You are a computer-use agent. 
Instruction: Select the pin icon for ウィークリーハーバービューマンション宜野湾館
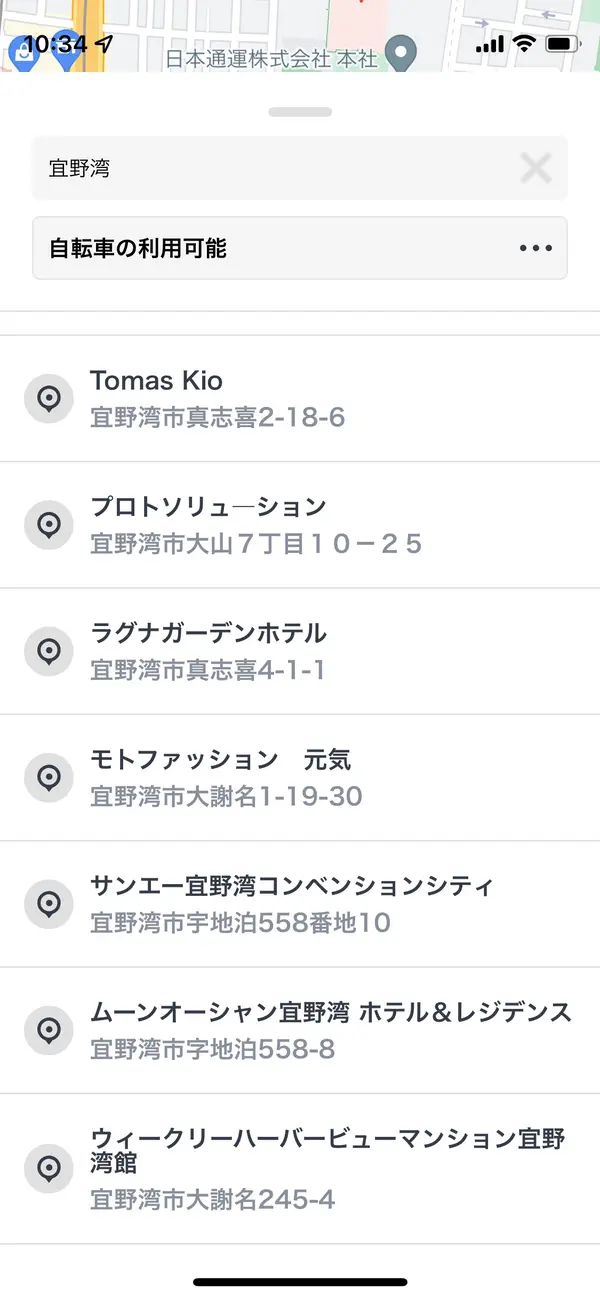48,1163
